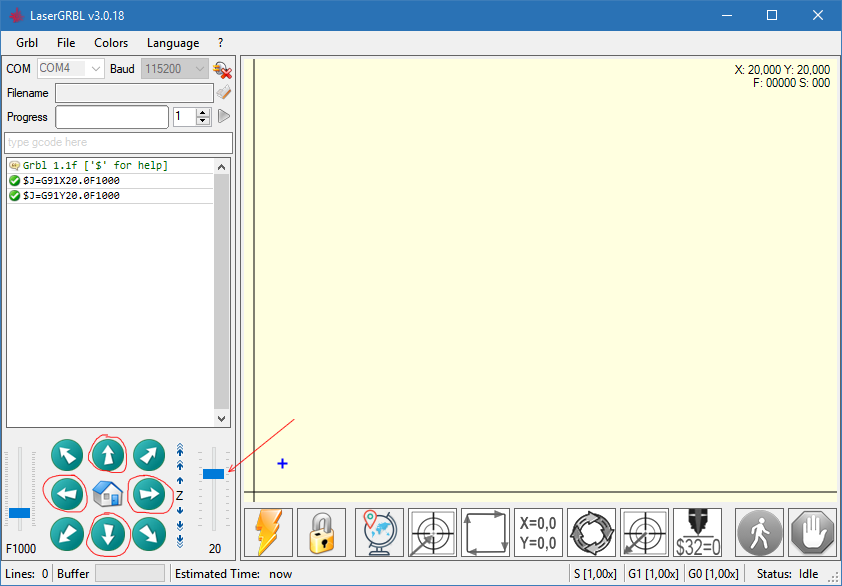842x586 pixels.
Task: Click the padlock unlock button
Action: [321, 532]
